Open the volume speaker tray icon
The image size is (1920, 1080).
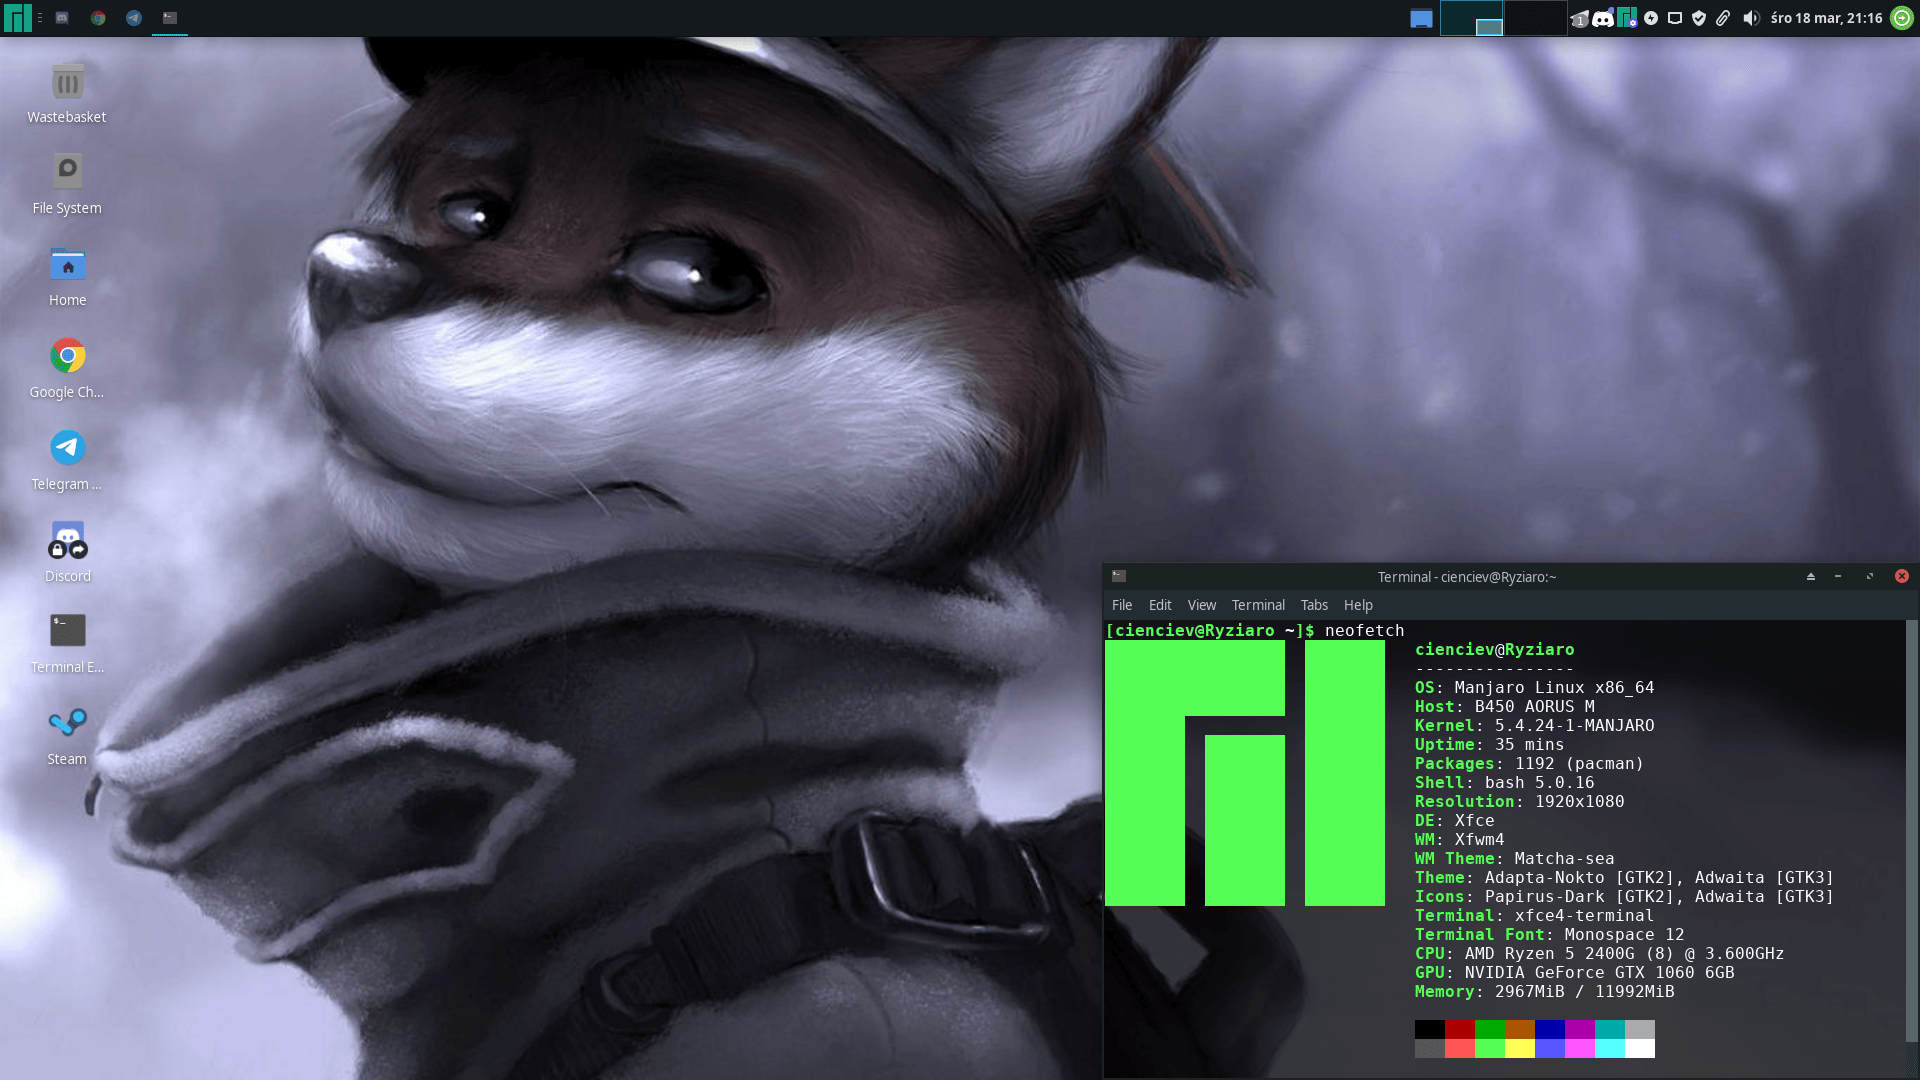pyautogui.click(x=1750, y=18)
